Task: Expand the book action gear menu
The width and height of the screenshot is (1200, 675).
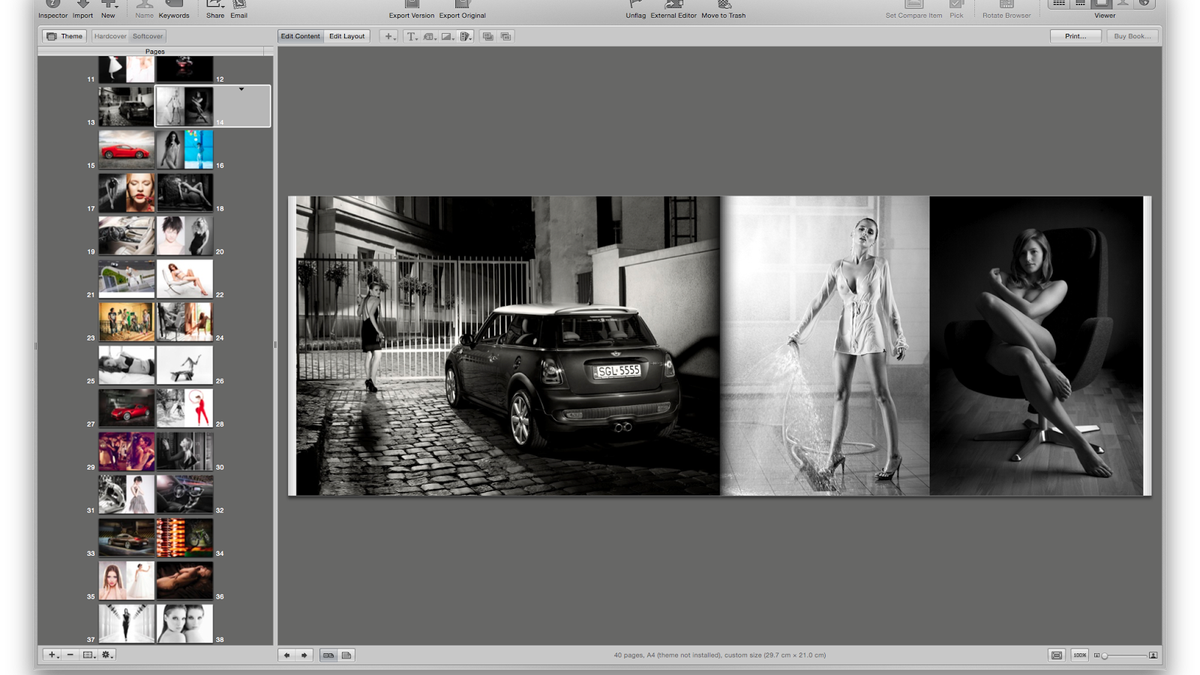Action: coord(107,655)
